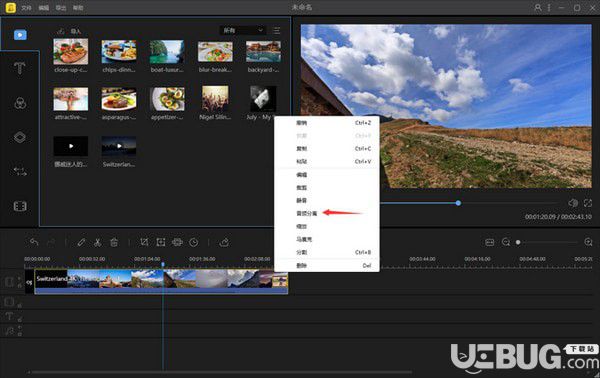Viewport: 600px width, 378px height.
Task: Click the preview playback progress slider handle
Action: click(x=458, y=203)
